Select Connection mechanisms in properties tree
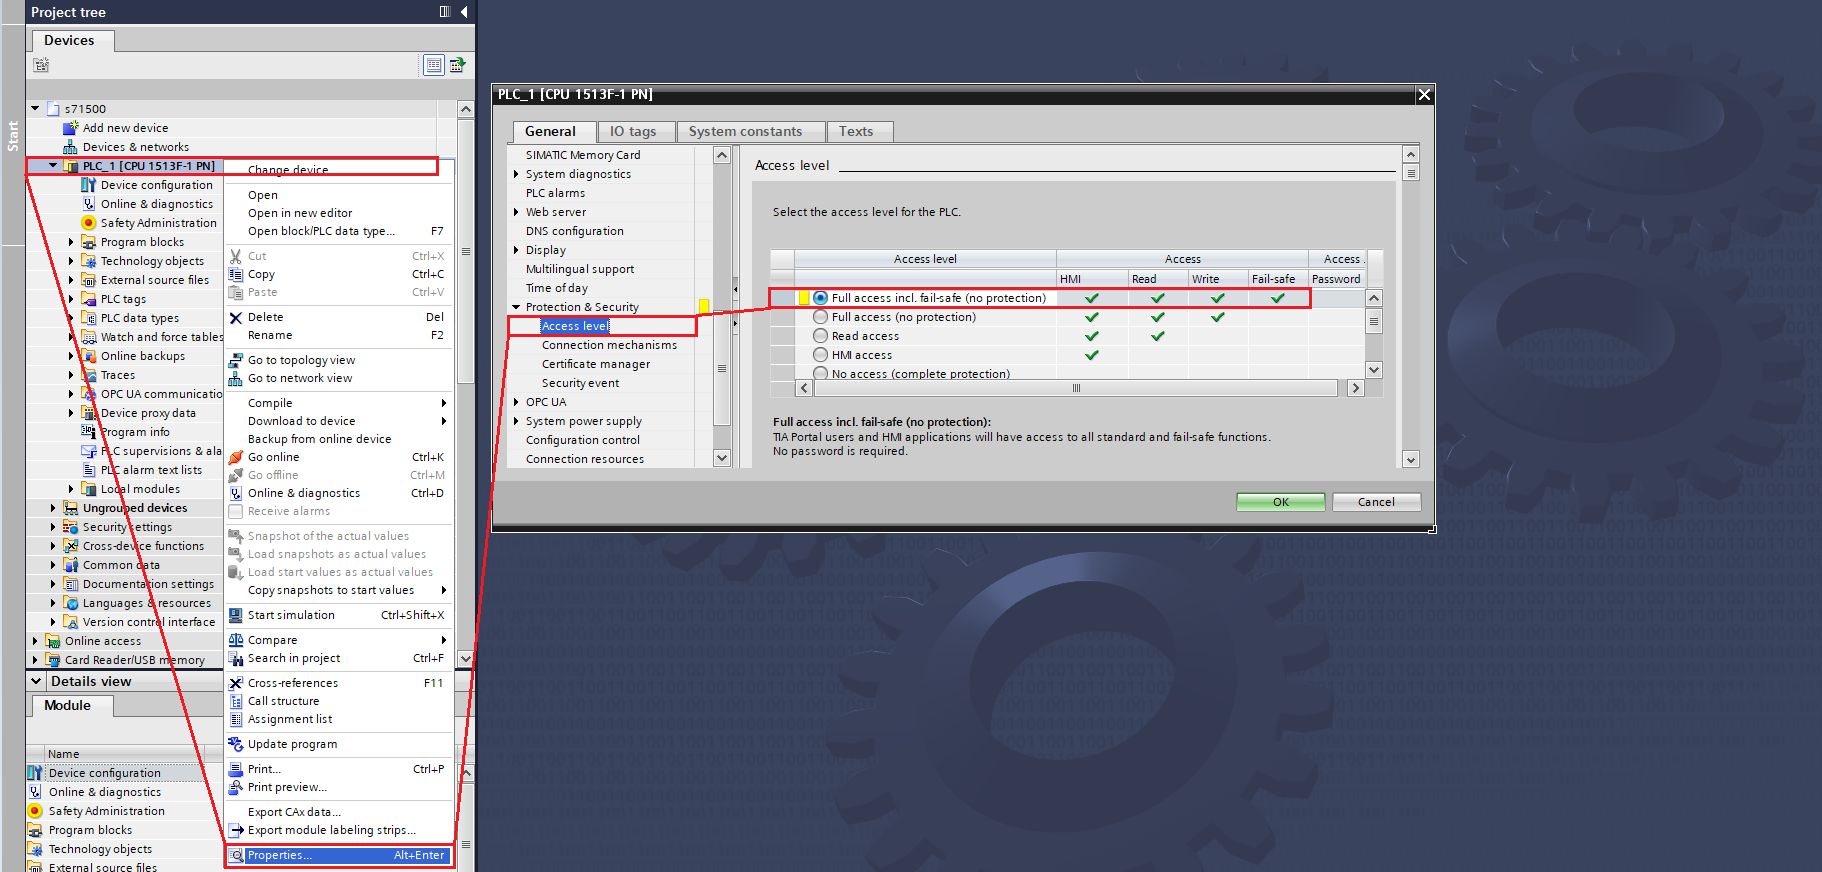The width and height of the screenshot is (1822, 872). [609, 345]
